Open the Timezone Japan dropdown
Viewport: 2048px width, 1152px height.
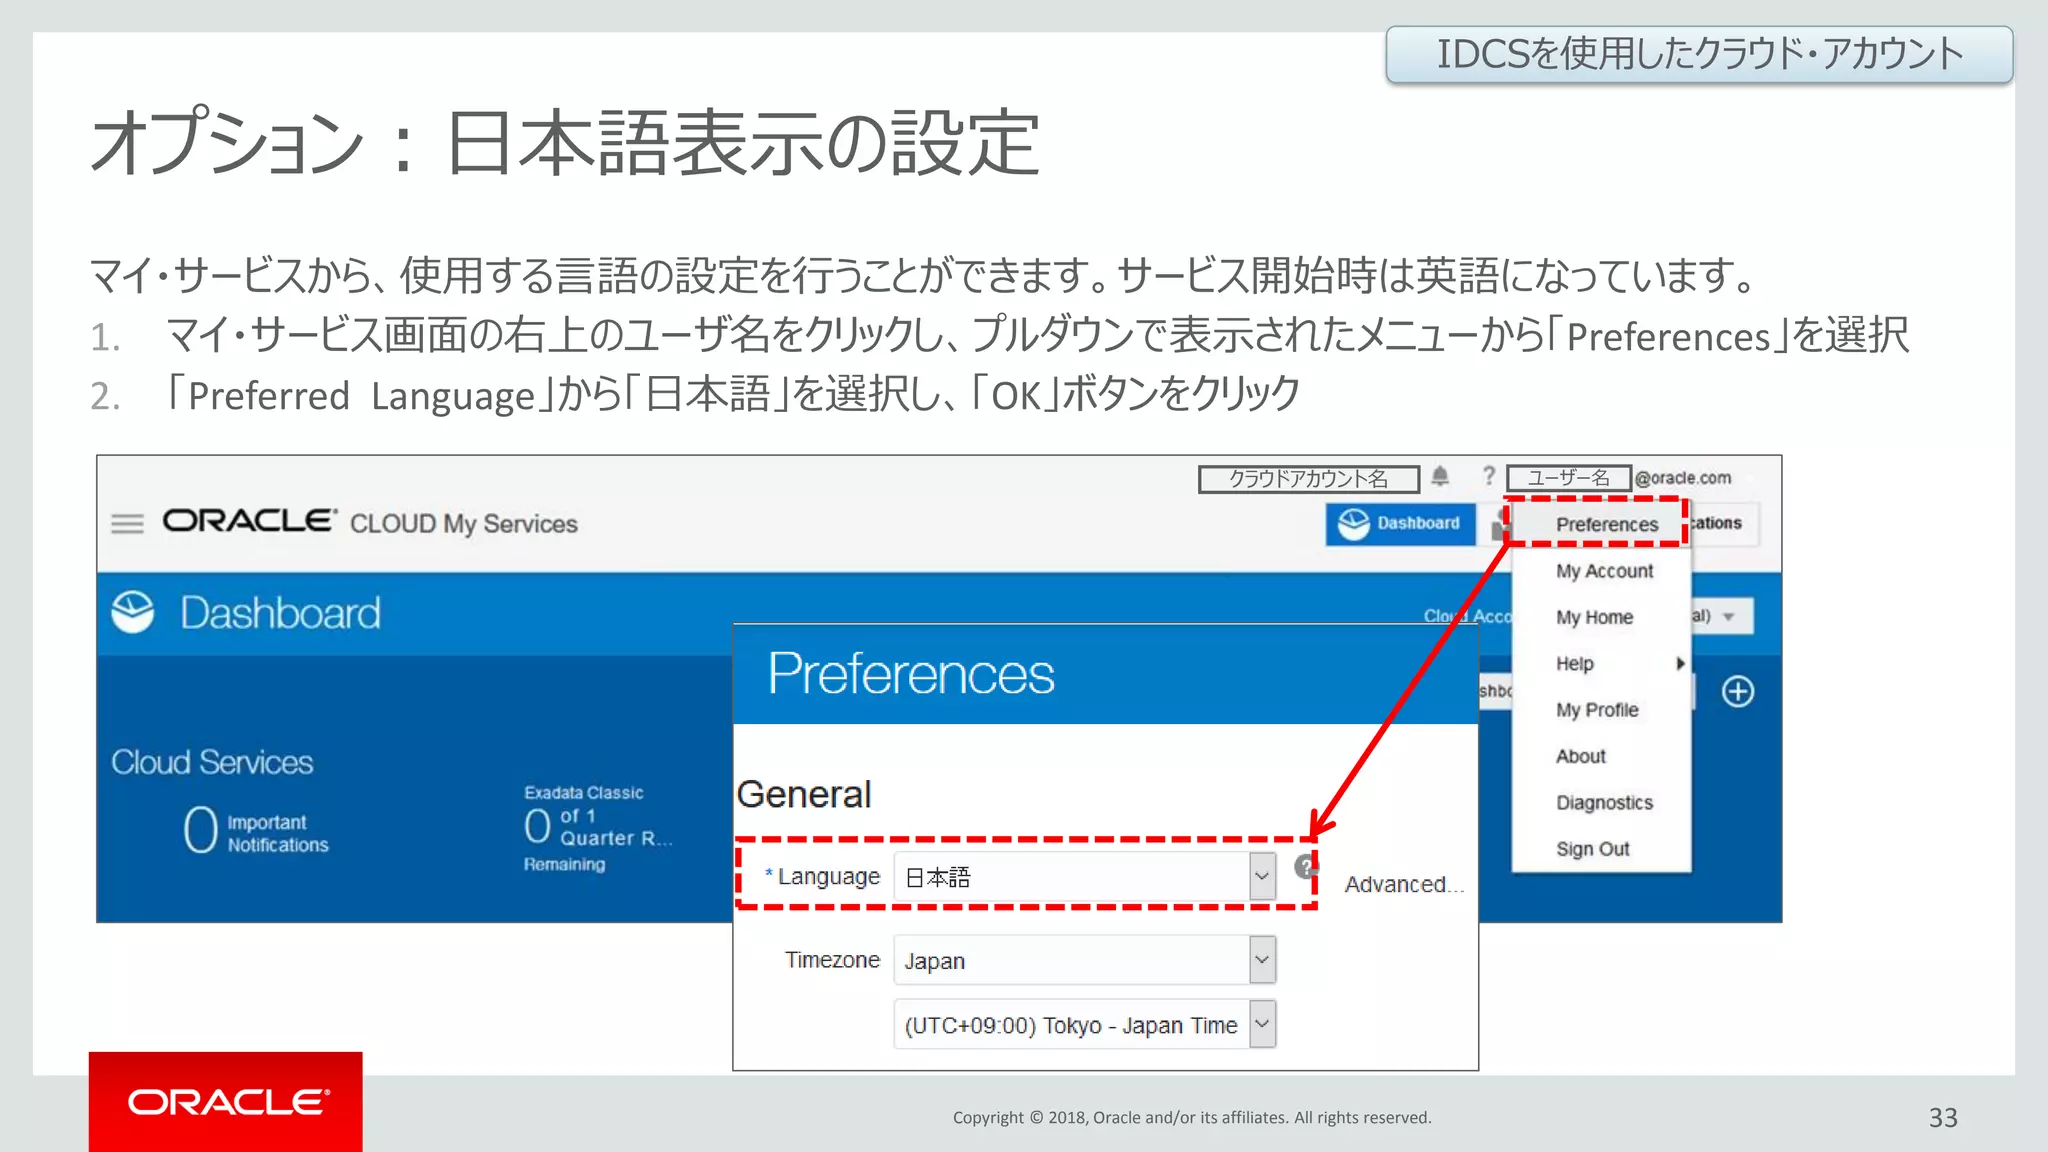coord(1085,960)
